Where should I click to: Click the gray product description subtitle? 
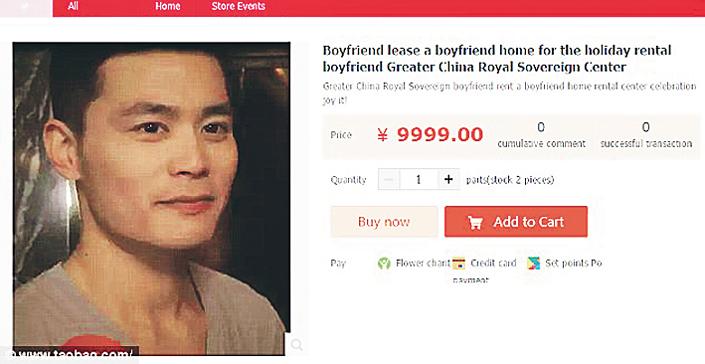509,93
